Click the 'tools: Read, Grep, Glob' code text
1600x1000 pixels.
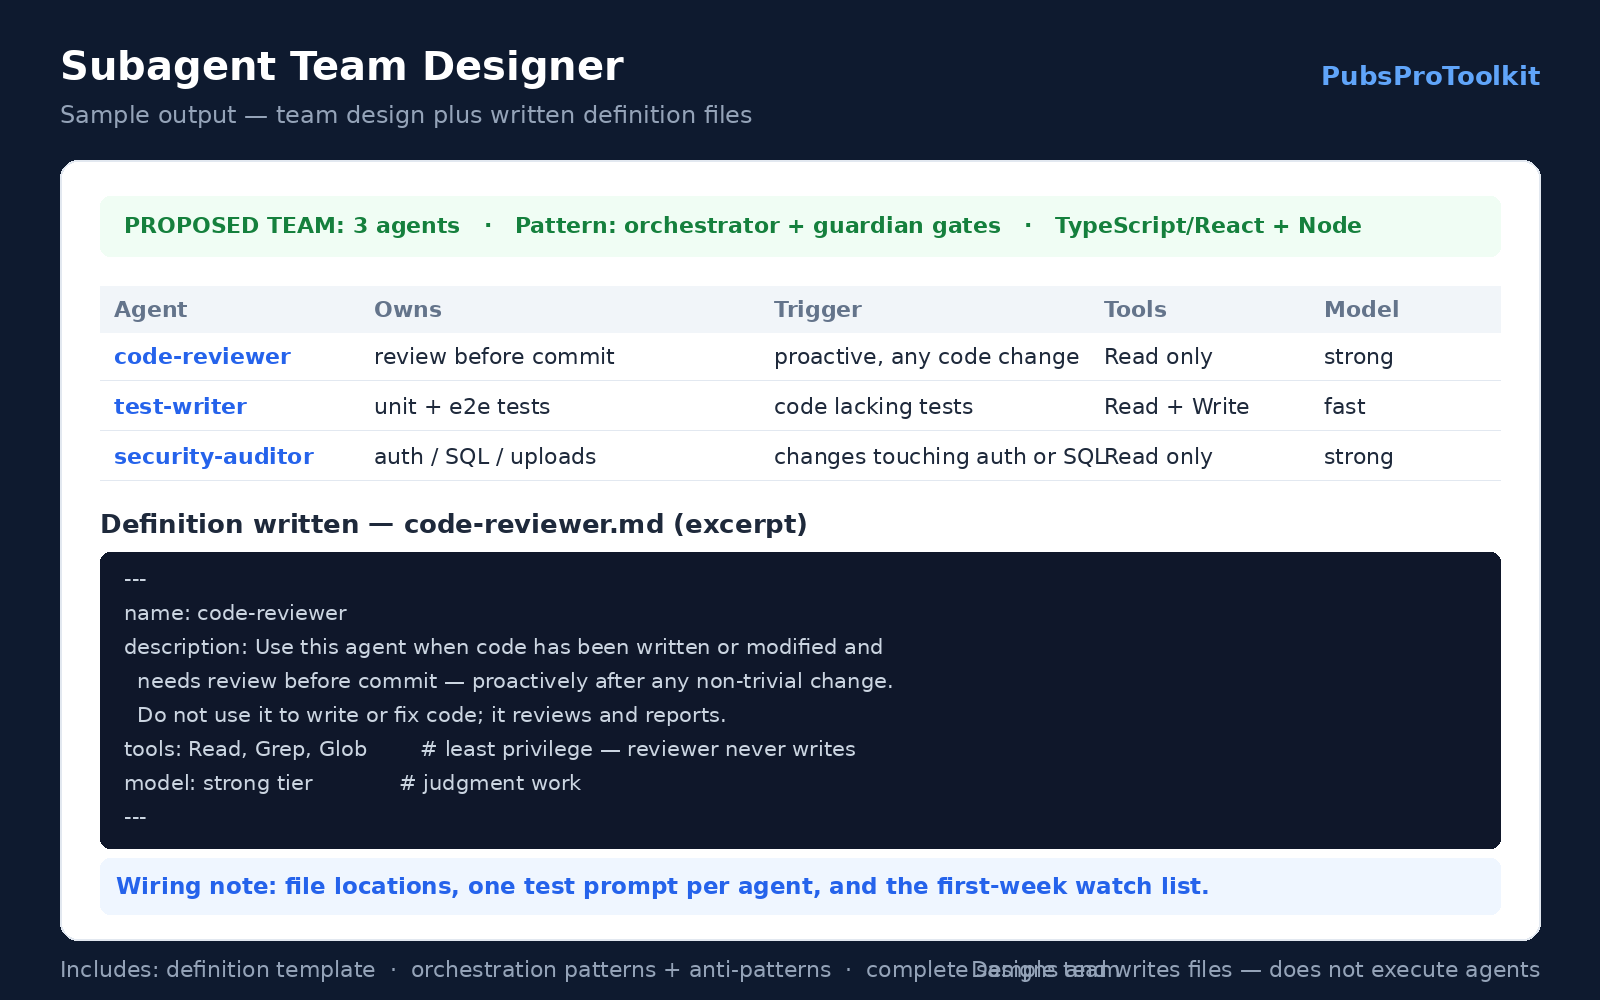(245, 749)
